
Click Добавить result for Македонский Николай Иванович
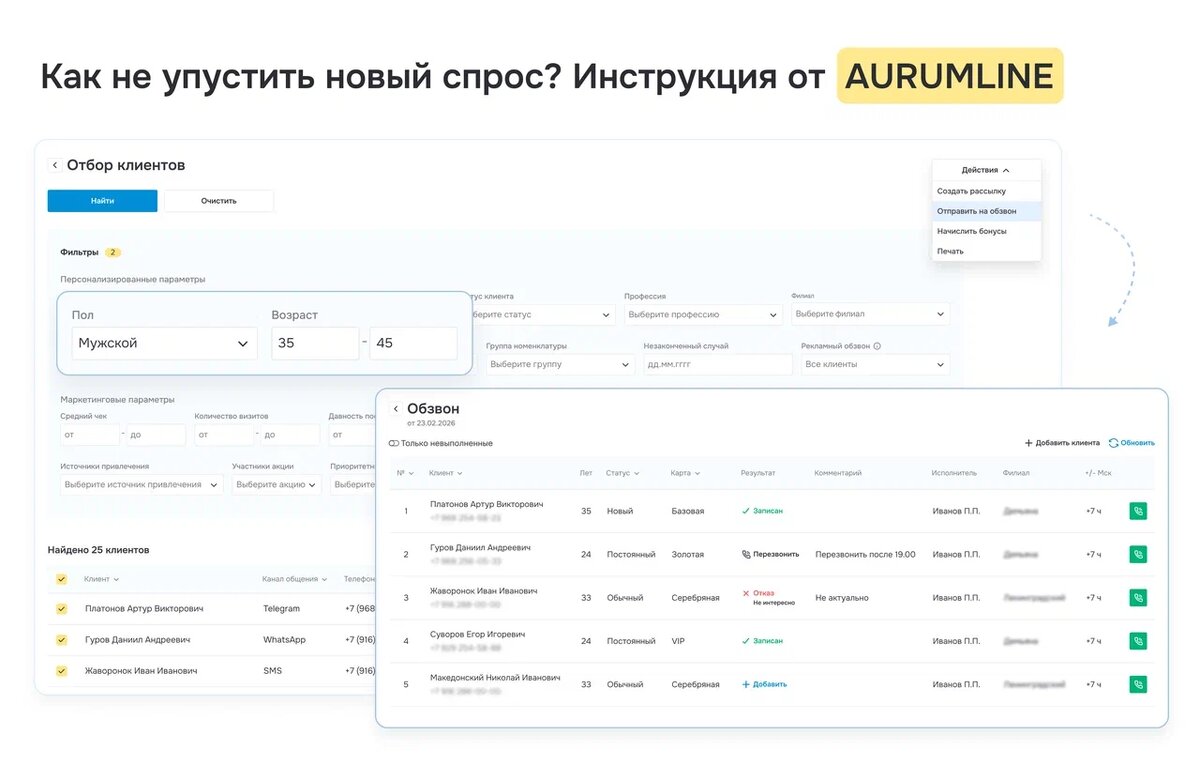(764, 685)
